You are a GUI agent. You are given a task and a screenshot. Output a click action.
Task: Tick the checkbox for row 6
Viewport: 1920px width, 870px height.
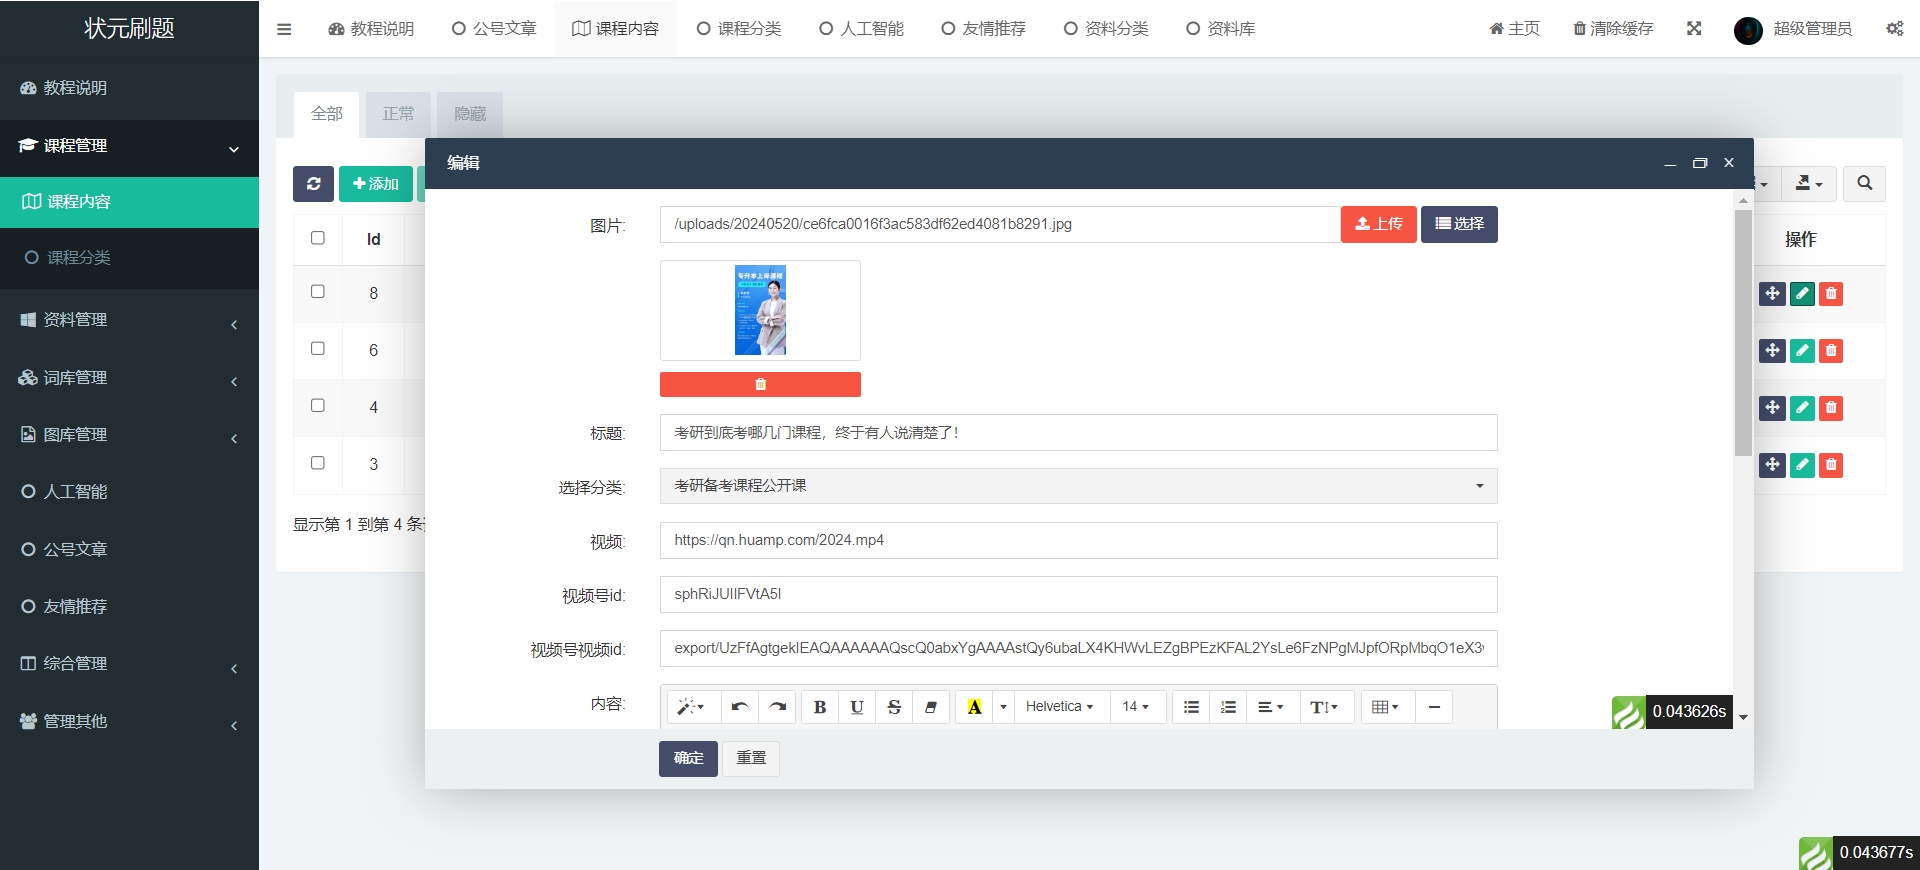pos(318,349)
